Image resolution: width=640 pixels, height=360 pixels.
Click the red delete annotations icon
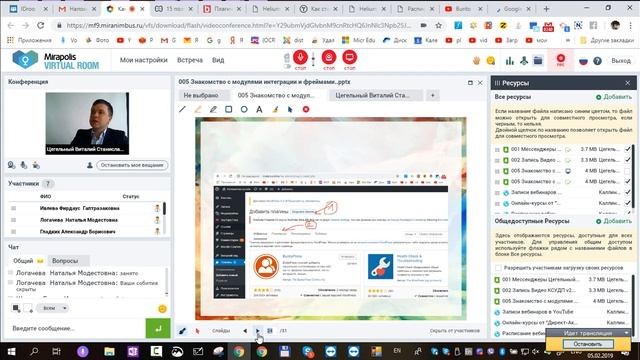[x=306, y=109]
